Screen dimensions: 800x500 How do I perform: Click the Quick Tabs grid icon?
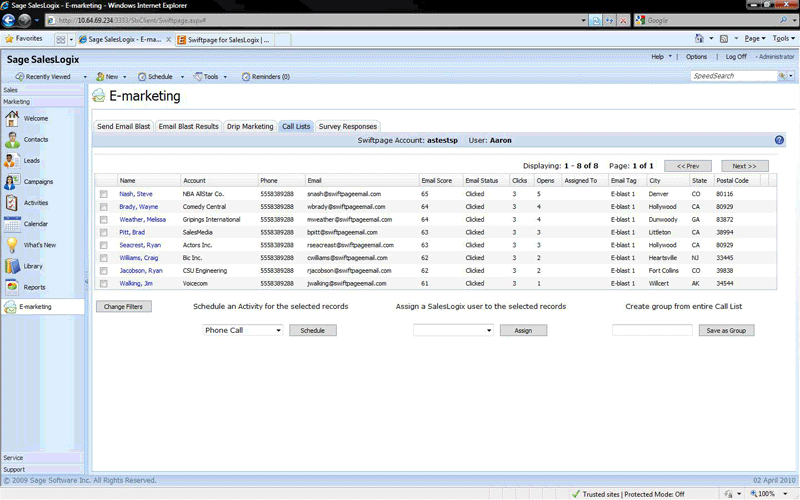(x=61, y=39)
